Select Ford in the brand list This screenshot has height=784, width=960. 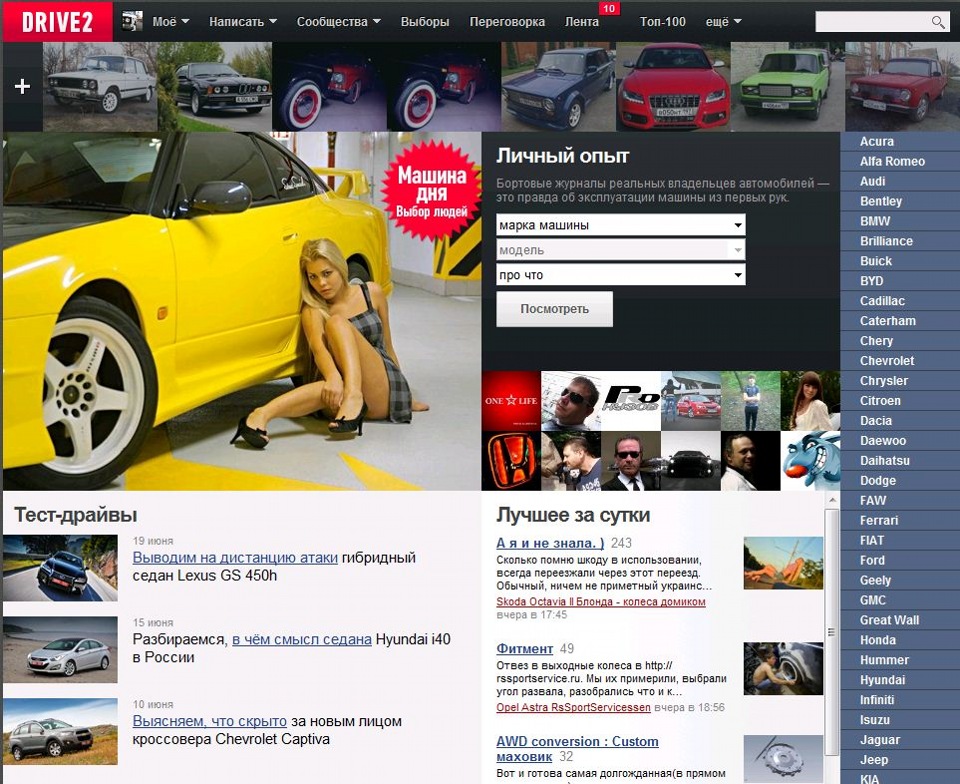(x=872, y=560)
